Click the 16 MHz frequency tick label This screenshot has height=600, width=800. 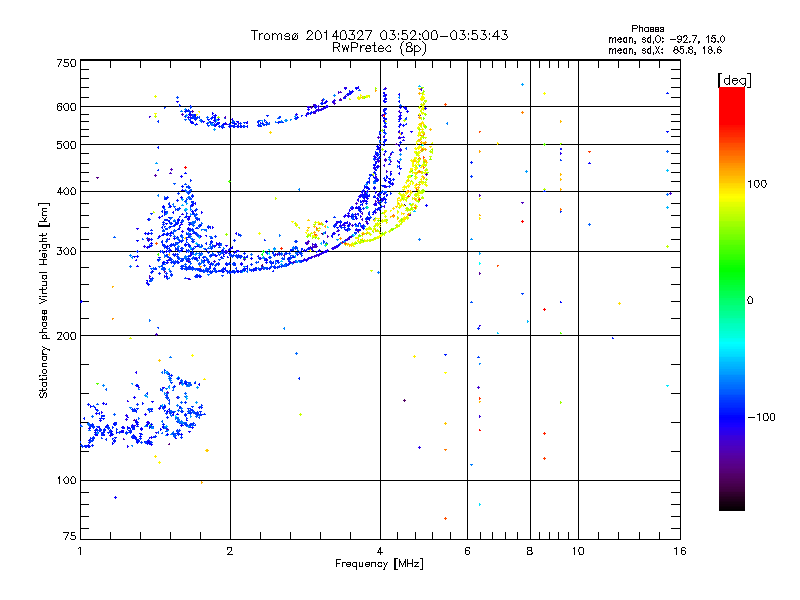680,551
